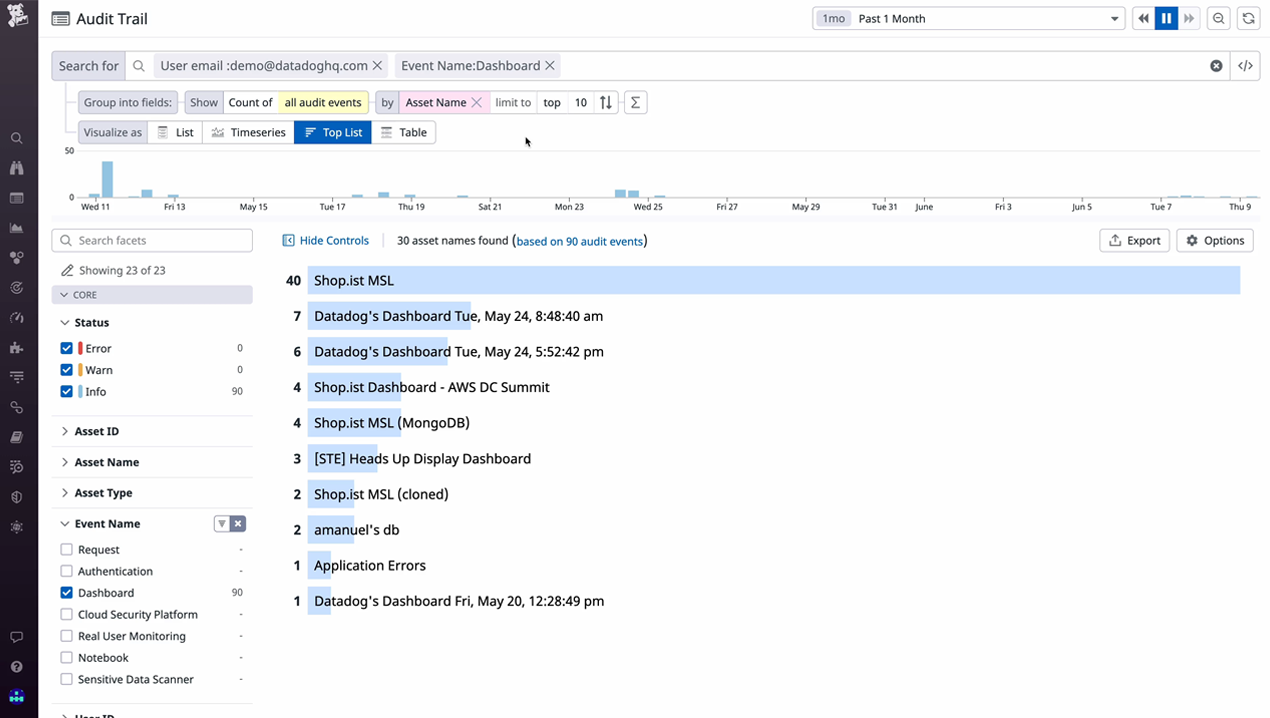
Task: Check the Request event name checkbox
Action: (x=66, y=550)
